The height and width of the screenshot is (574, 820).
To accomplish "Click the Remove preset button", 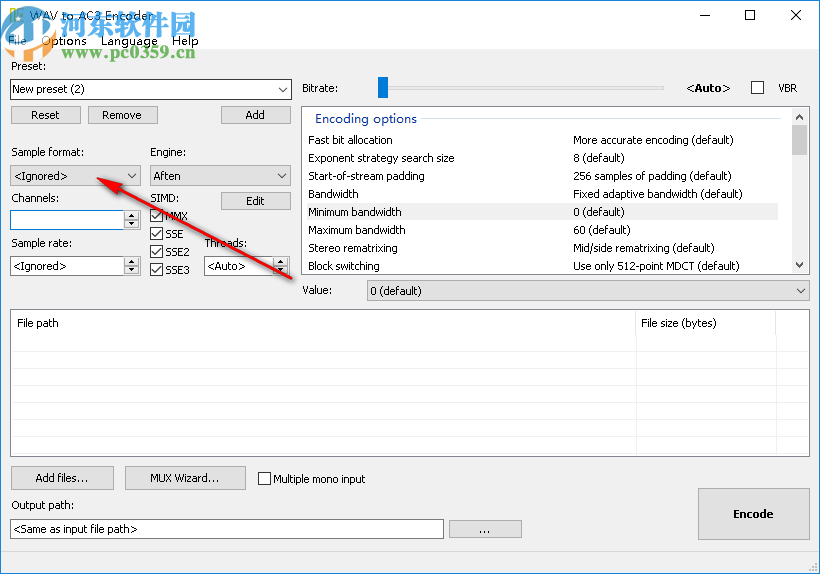I will click(122, 115).
